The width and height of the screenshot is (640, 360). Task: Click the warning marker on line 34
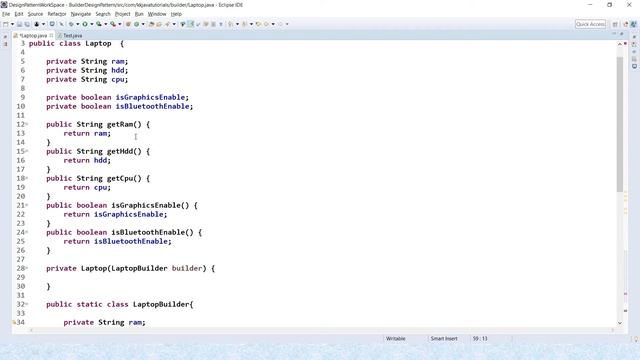(14, 322)
